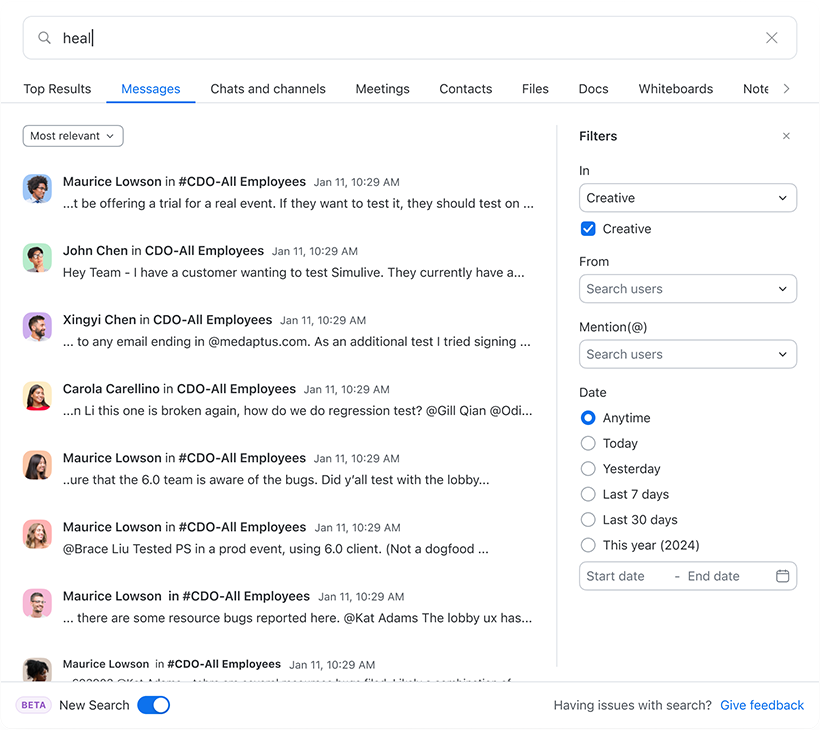The image size is (820, 730).
Task: Click the BETA badge
Action: (33, 705)
